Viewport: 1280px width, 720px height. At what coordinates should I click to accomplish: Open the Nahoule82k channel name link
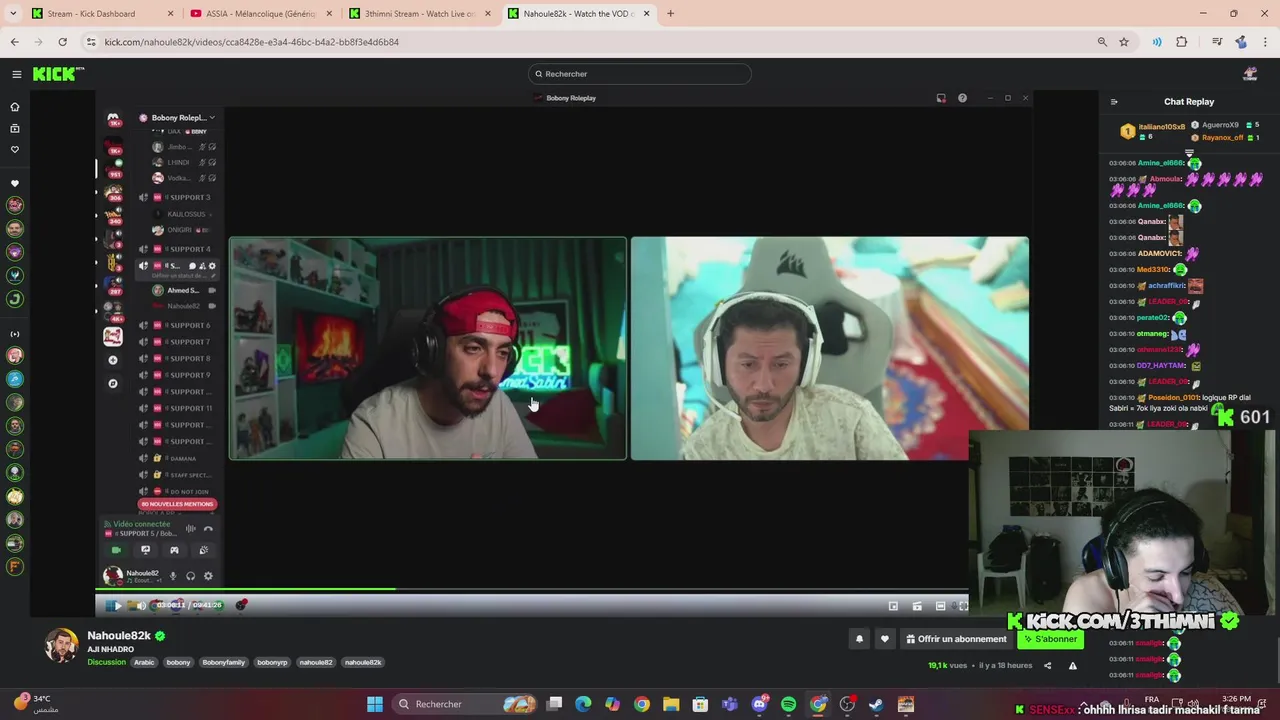(x=119, y=636)
